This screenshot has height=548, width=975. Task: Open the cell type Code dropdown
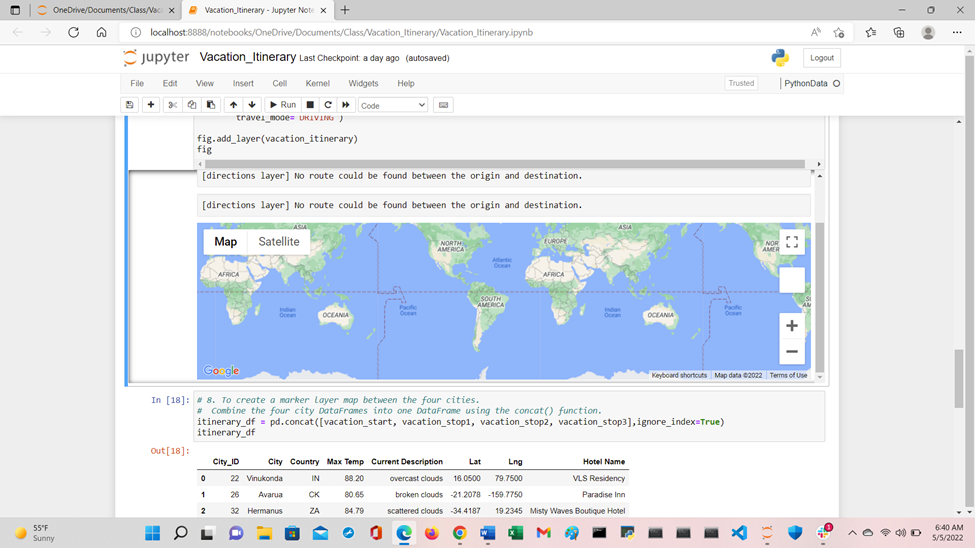(393, 105)
